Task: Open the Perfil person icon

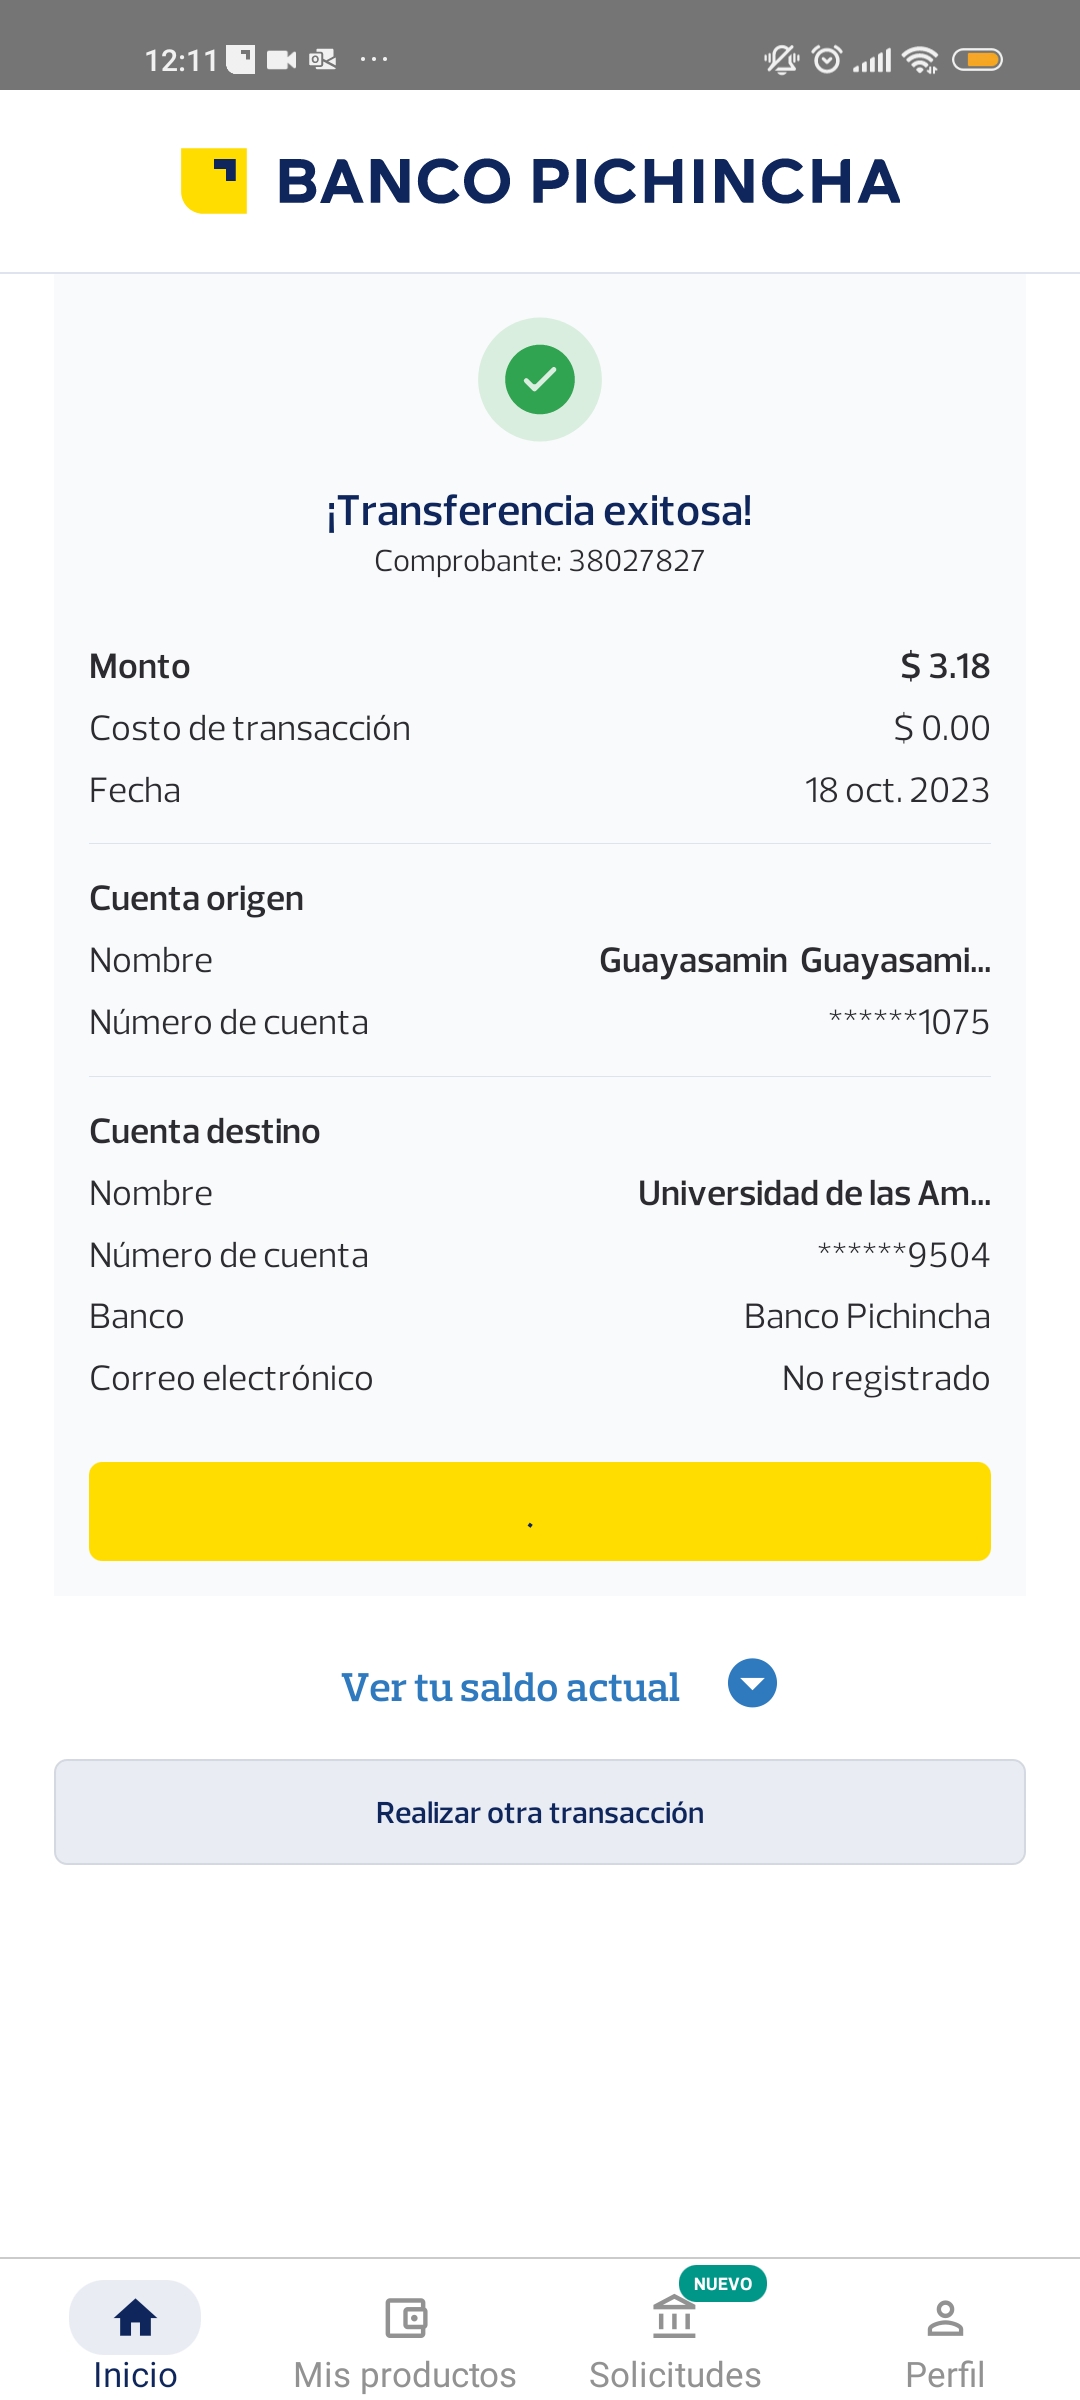Action: point(945,2317)
